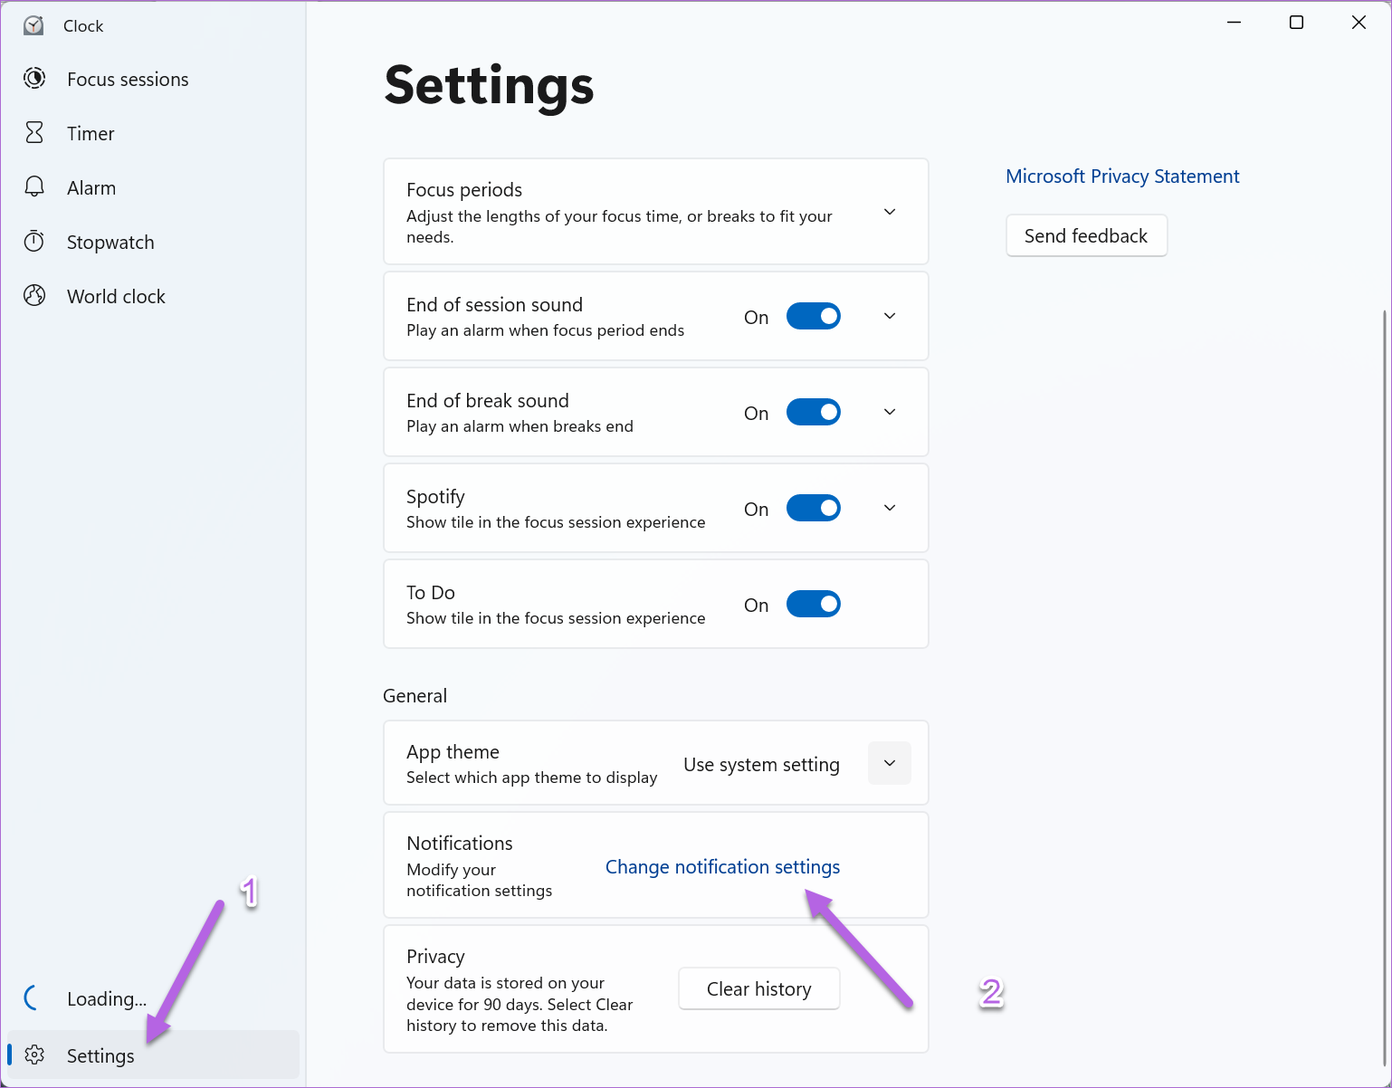Screen dimensions: 1392x1088
Task: Click the Timer hourglass icon
Action: 35,133
